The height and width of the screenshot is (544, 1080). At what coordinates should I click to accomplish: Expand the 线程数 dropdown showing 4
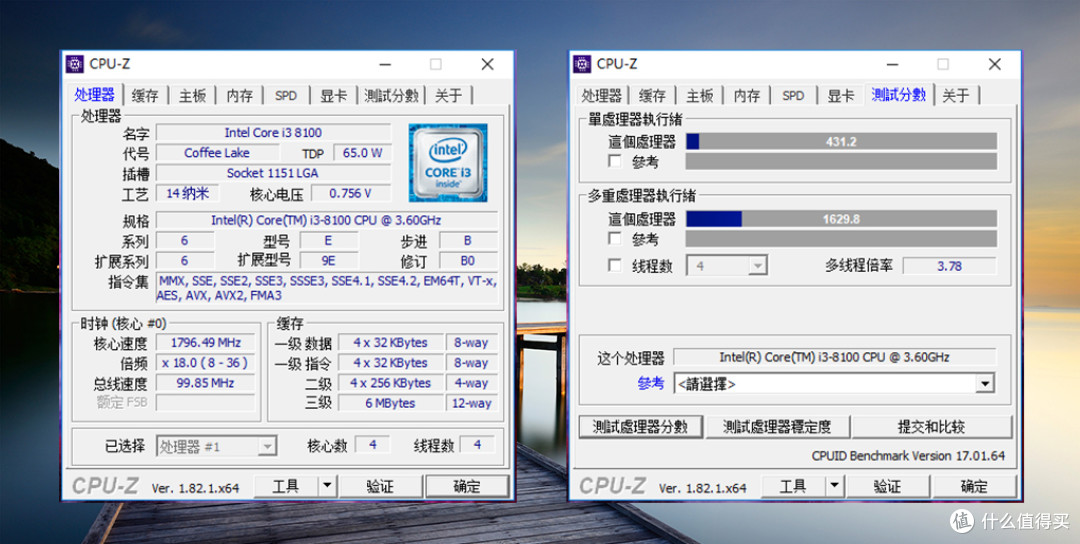(x=758, y=266)
